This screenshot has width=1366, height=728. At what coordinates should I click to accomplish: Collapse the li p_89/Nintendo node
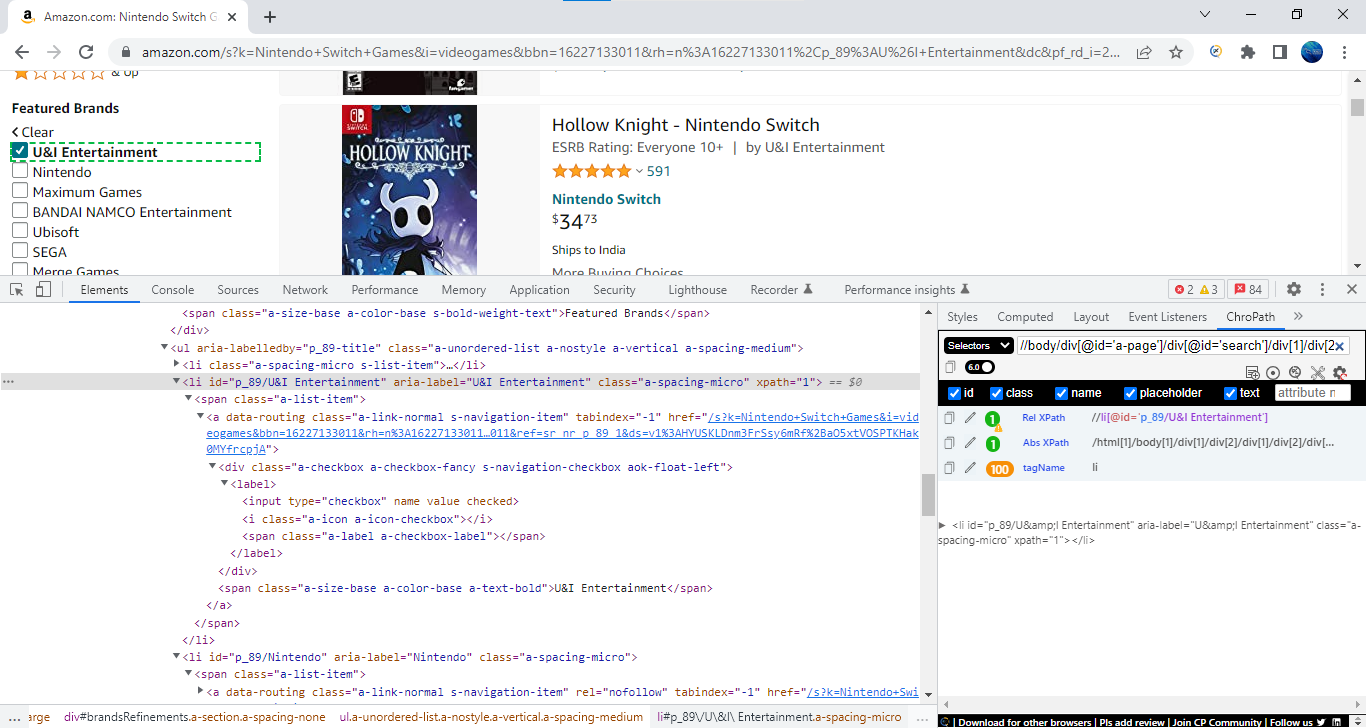(177, 657)
